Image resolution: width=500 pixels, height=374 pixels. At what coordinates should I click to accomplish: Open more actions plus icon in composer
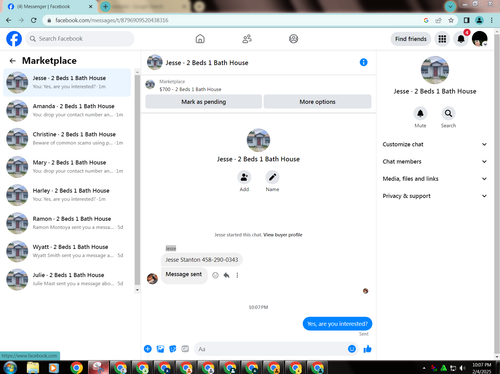point(148,349)
